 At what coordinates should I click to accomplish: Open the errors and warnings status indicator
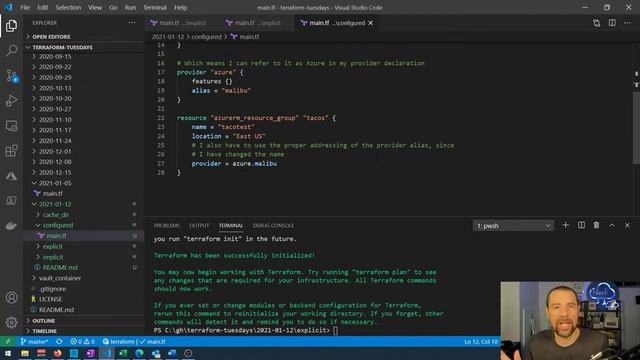point(82,341)
